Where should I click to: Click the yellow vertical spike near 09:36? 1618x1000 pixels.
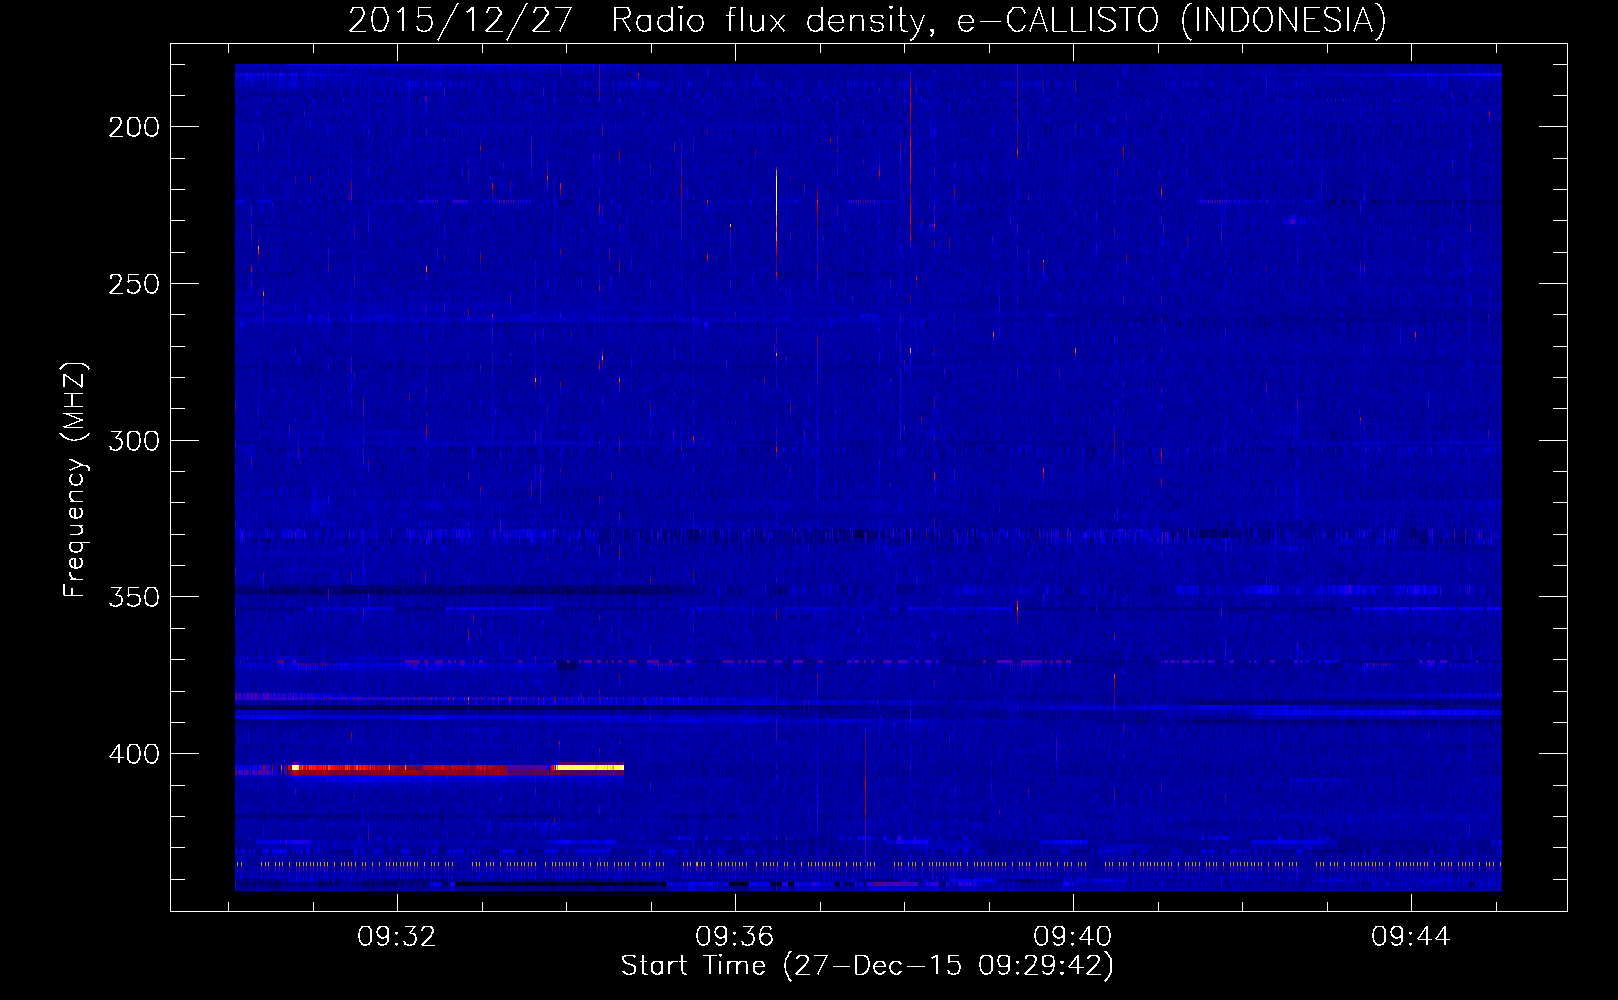[x=776, y=220]
